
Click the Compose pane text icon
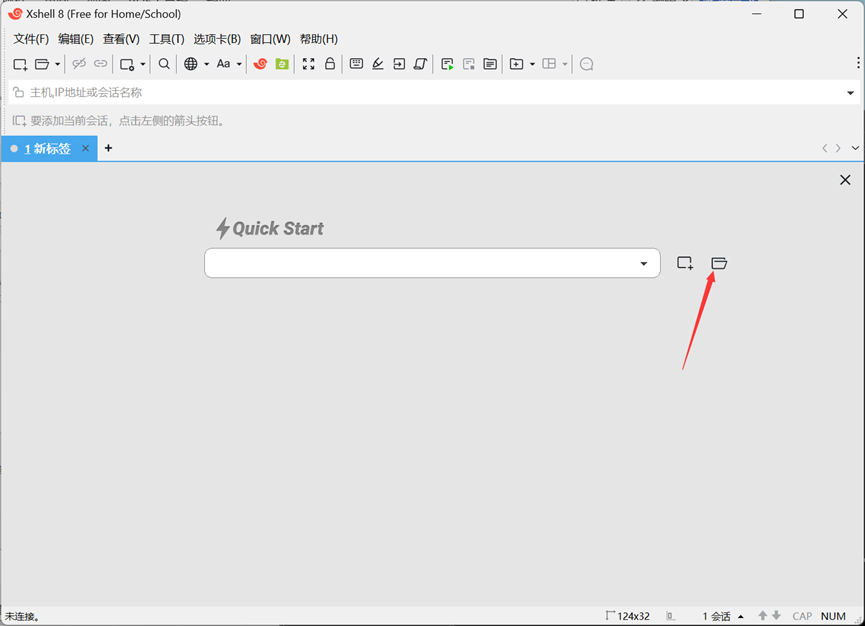(x=490, y=64)
